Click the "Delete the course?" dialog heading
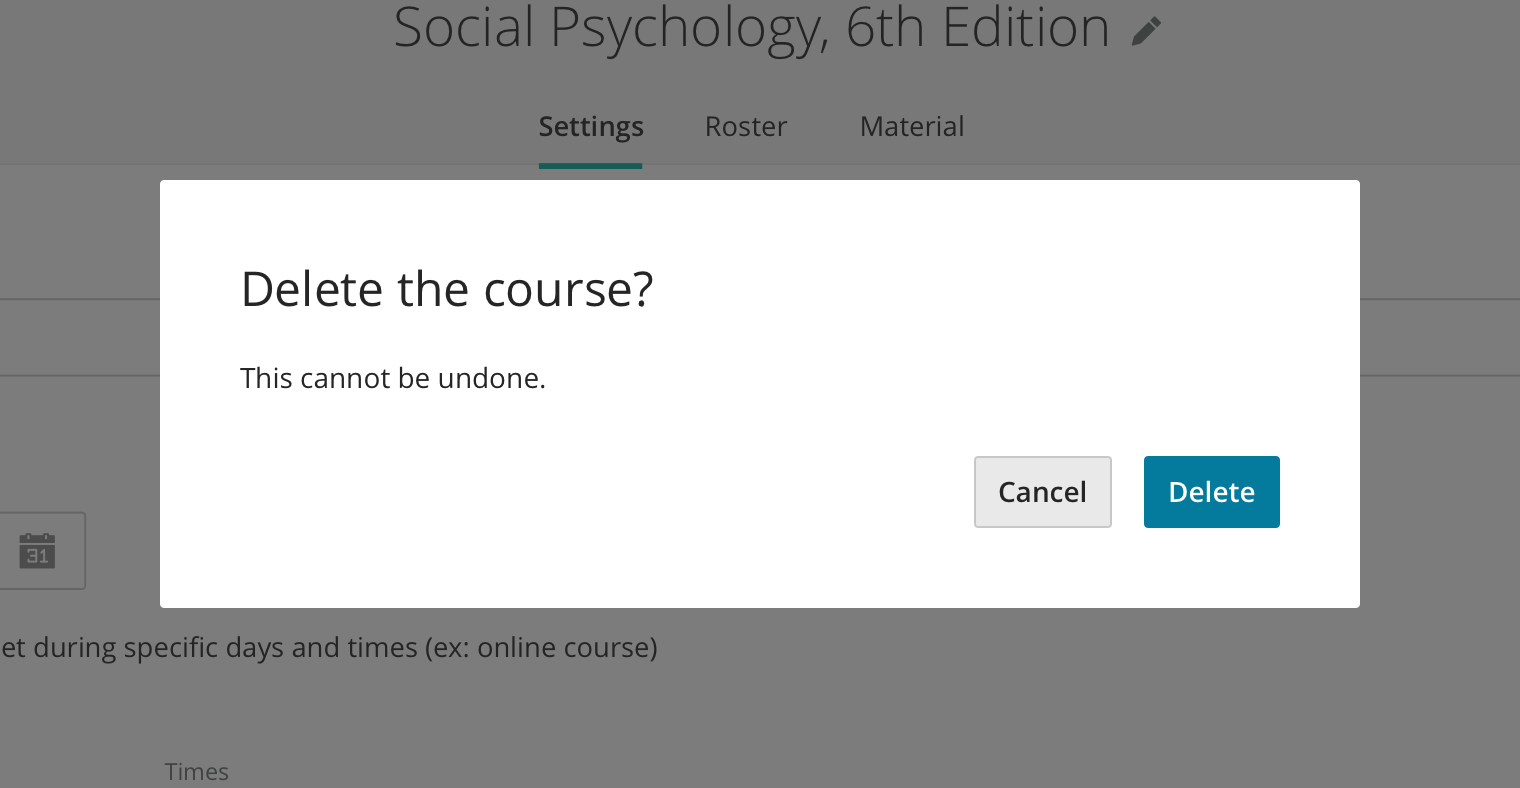The width and height of the screenshot is (1520, 788). click(x=447, y=290)
